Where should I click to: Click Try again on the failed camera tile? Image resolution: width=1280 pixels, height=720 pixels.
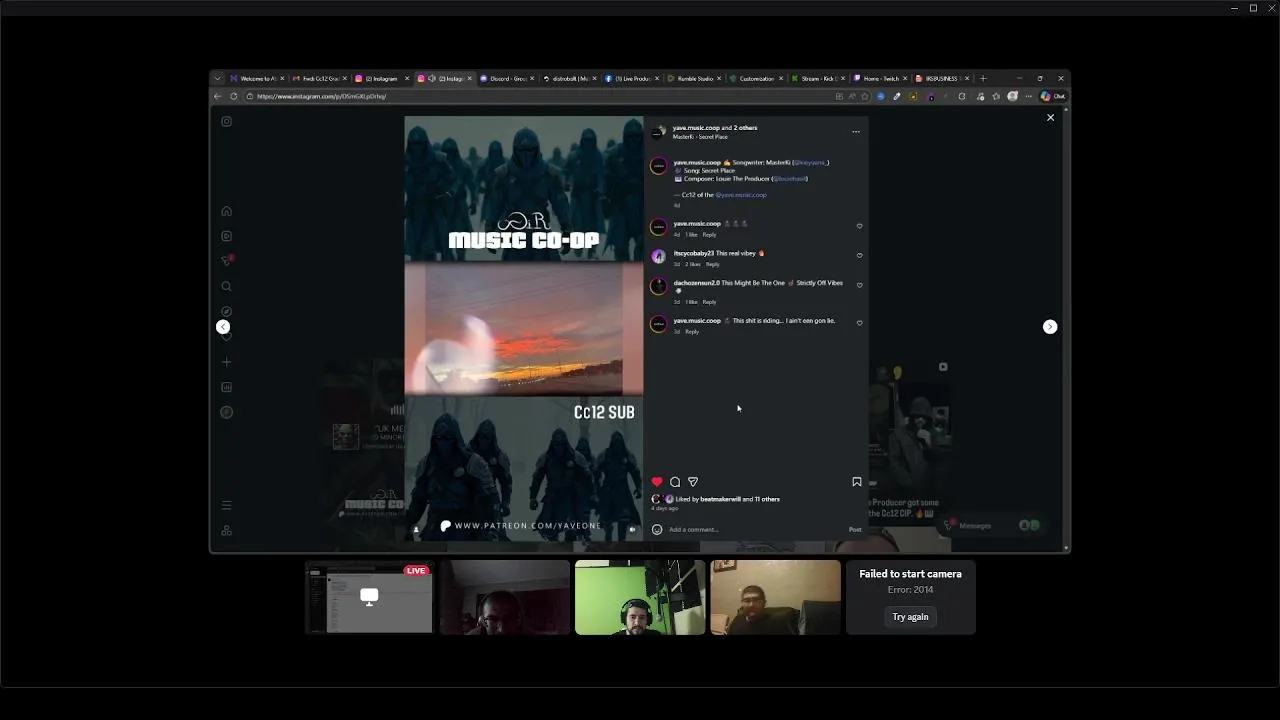[x=910, y=617]
